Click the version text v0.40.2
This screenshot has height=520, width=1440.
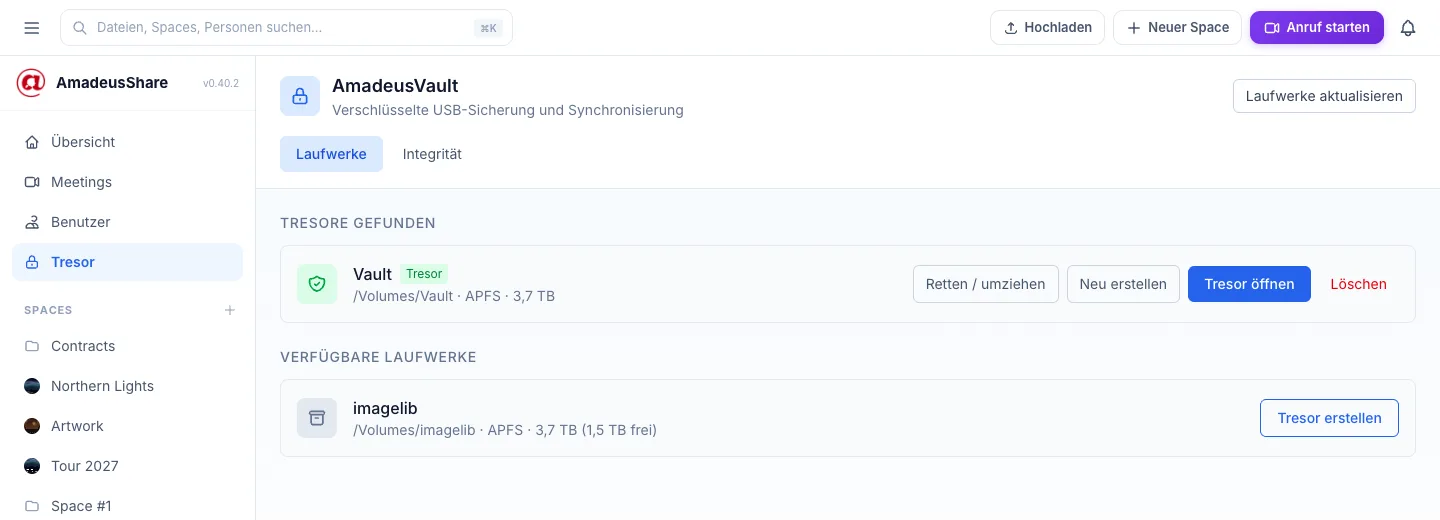click(221, 83)
